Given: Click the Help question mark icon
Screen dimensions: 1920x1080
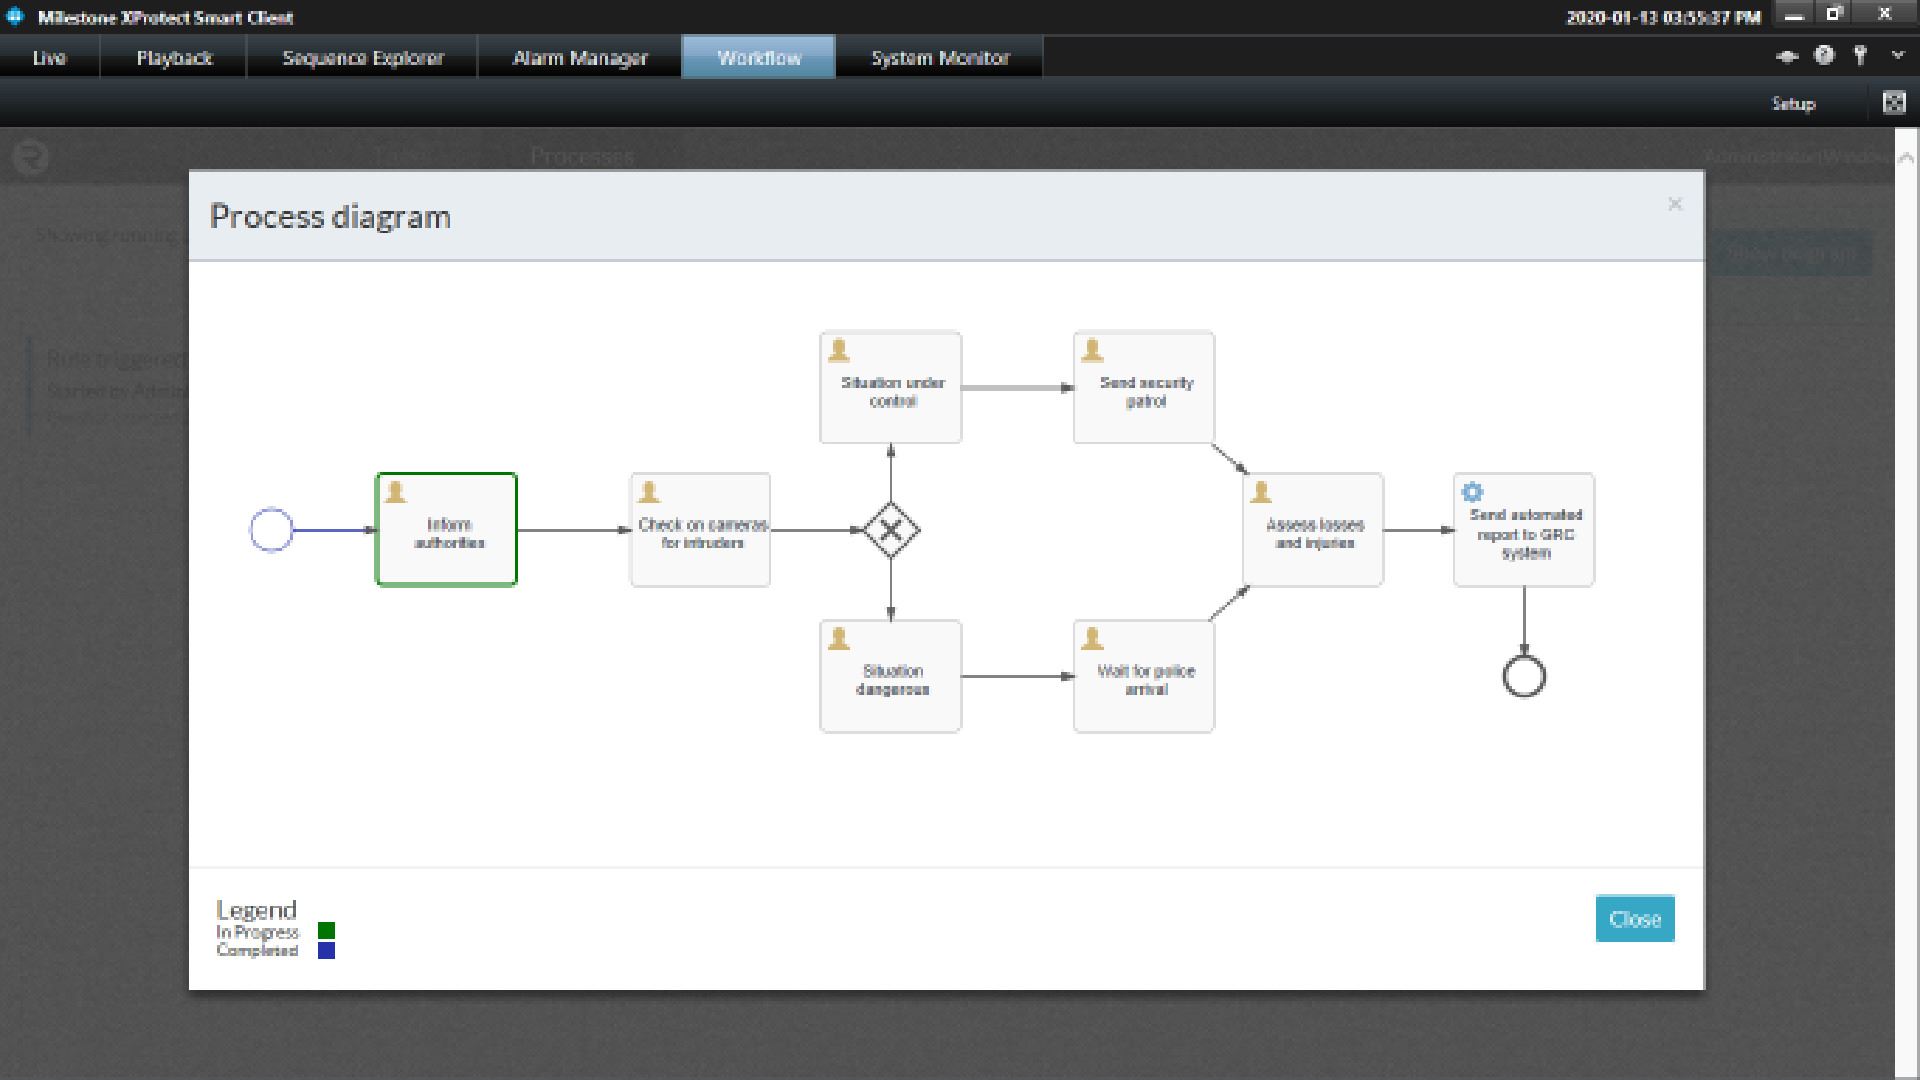Looking at the screenshot, I should (1824, 56).
